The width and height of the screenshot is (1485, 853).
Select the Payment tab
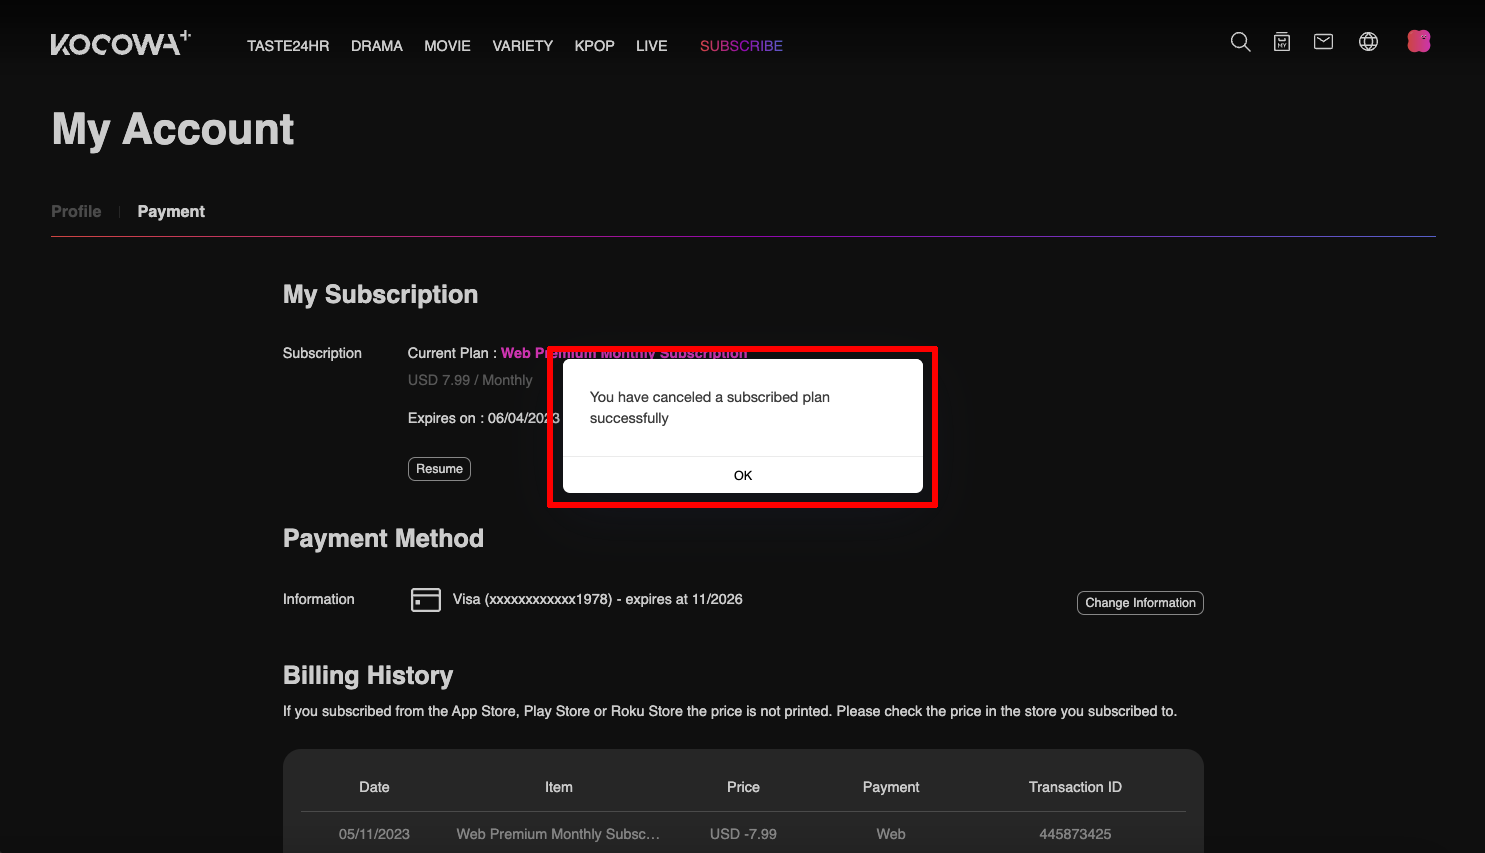pos(171,212)
